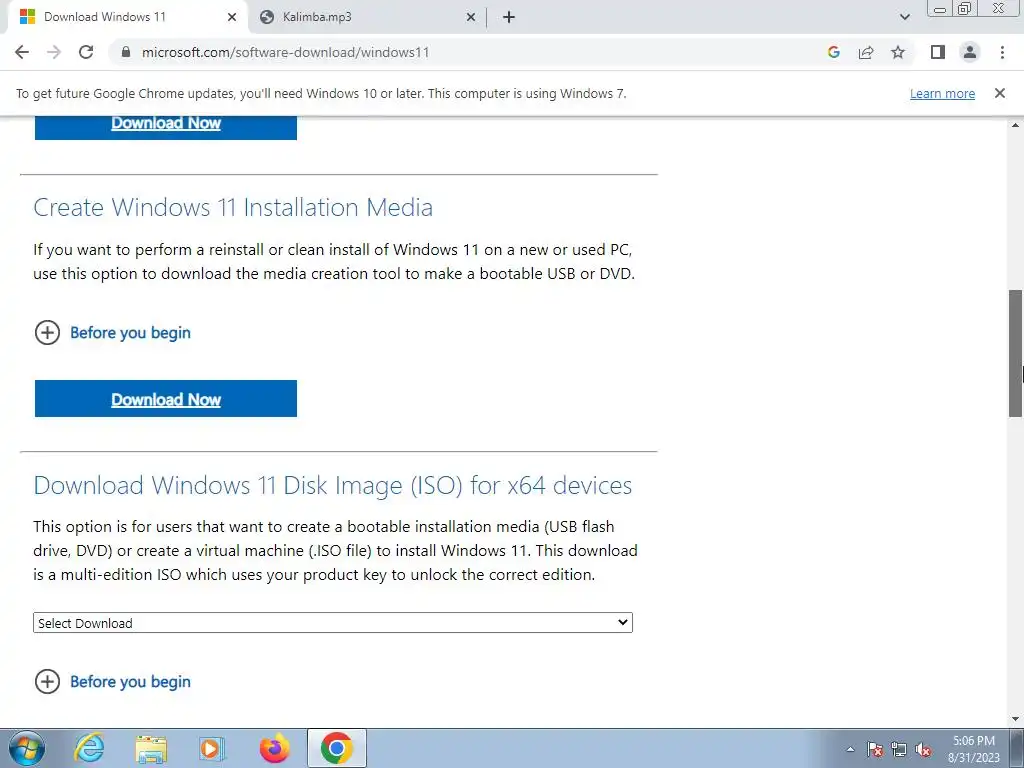Launch Internet Explorer from the taskbar

click(89, 748)
